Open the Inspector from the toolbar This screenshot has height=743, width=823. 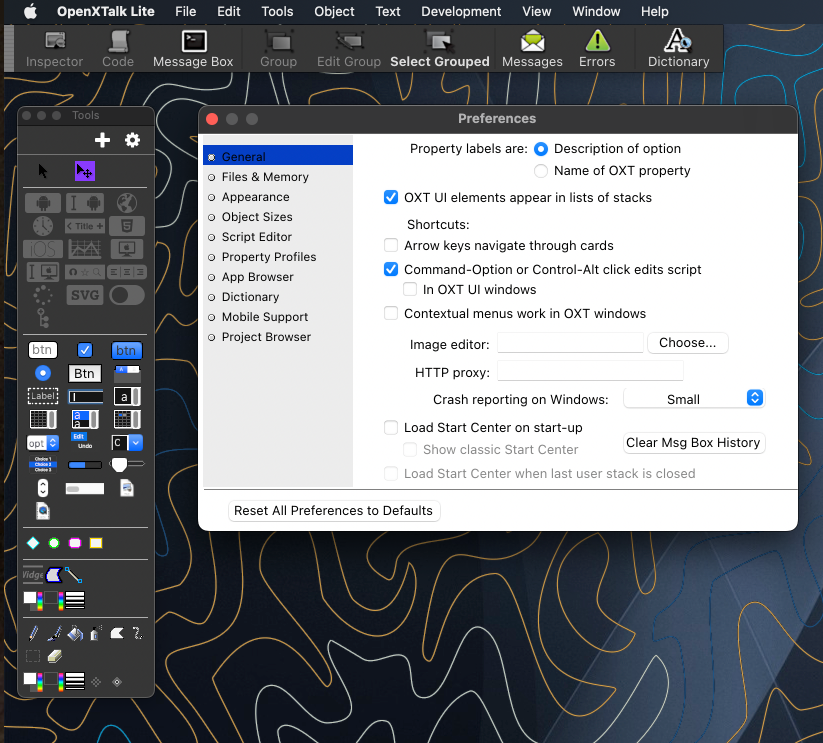coord(54,49)
